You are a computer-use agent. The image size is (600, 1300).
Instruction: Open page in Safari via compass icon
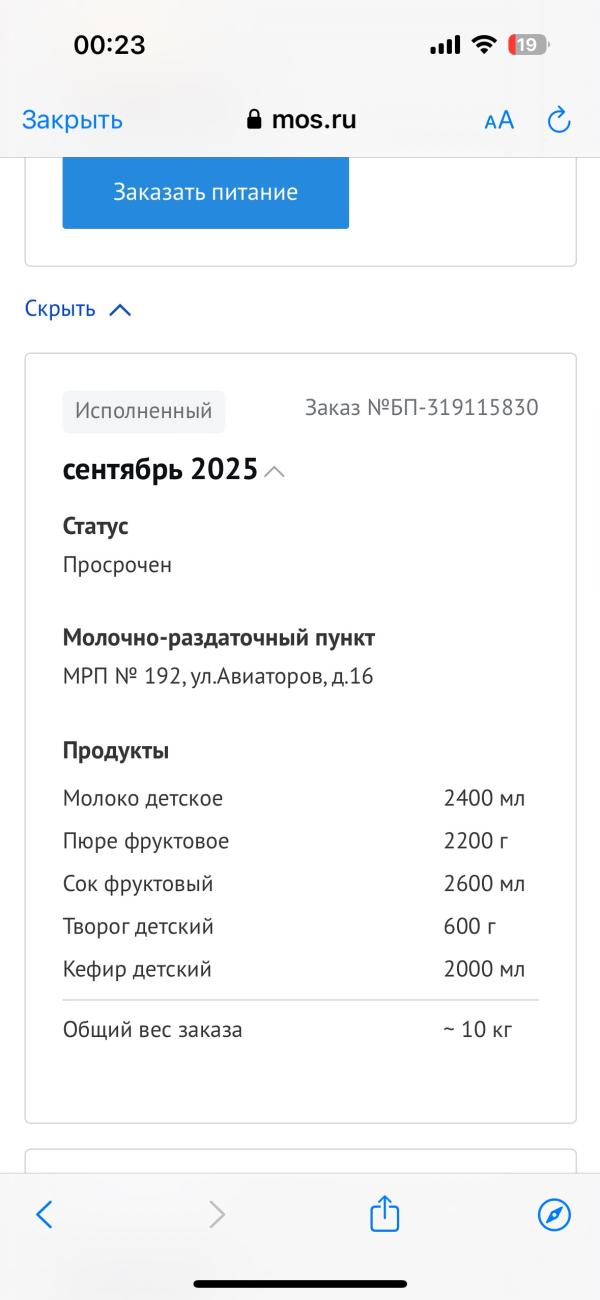click(554, 1215)
